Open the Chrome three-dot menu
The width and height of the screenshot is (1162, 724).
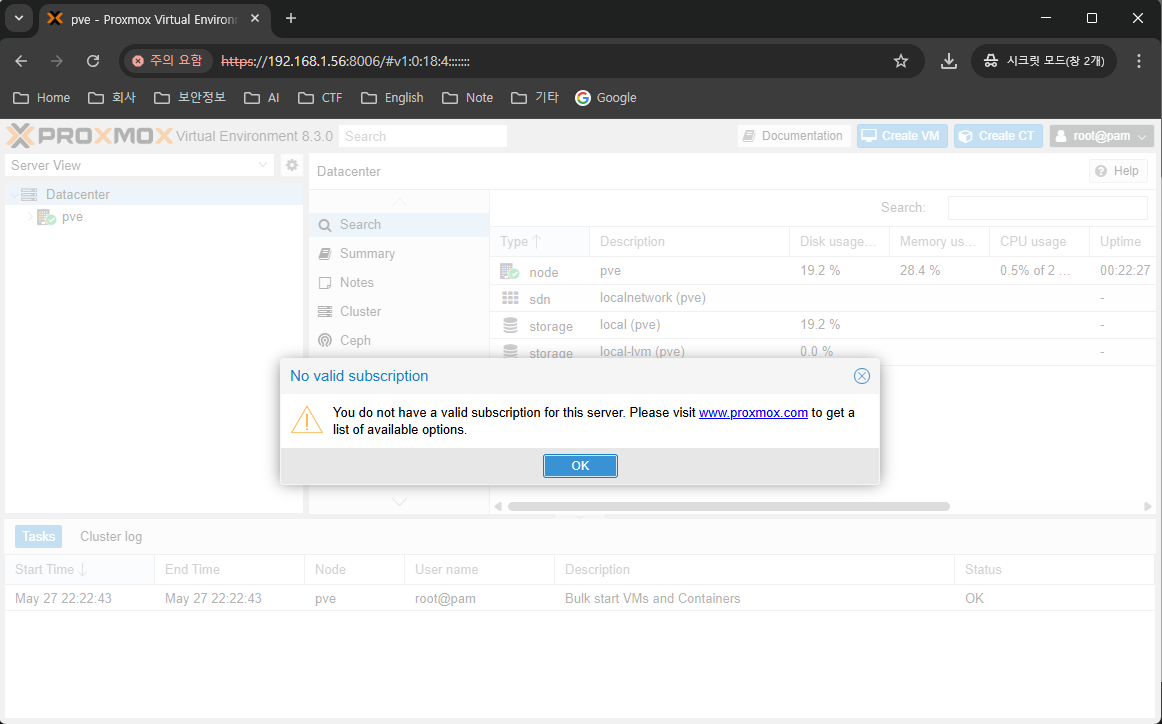click(1139, 61)
